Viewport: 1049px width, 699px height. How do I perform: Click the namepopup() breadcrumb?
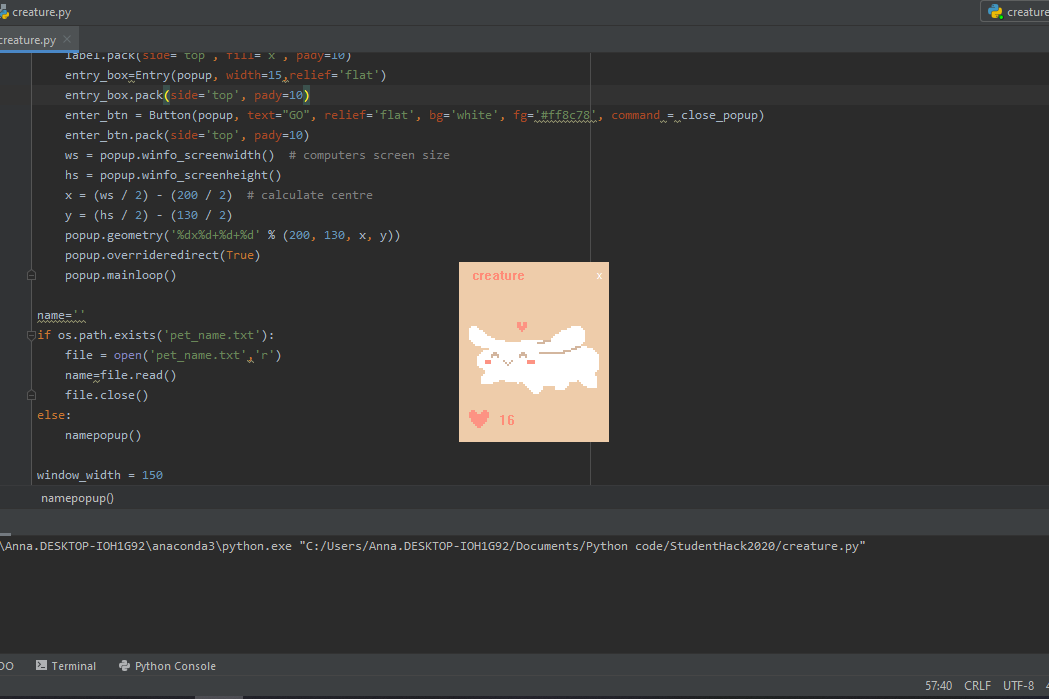[x=78, y=498]
